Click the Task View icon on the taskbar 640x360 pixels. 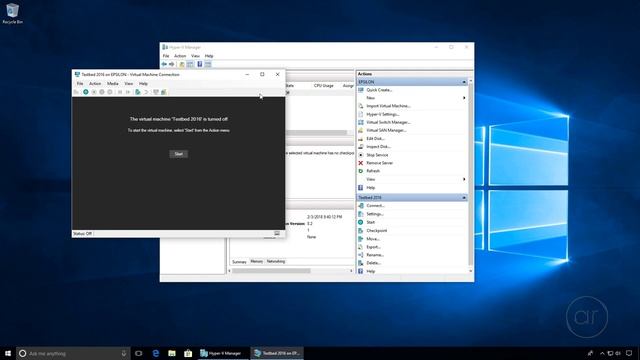tap(139, 353)
